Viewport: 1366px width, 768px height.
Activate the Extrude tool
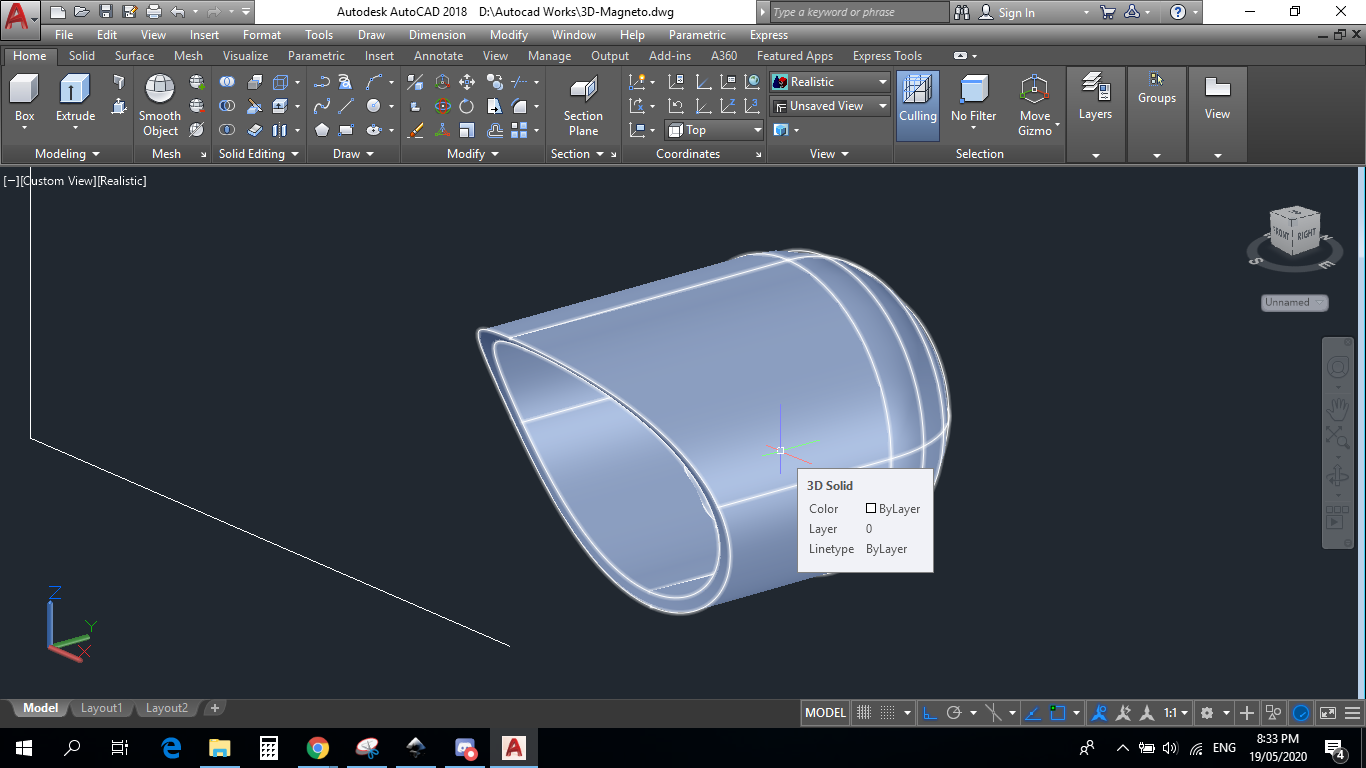click(x=75, y=99)
